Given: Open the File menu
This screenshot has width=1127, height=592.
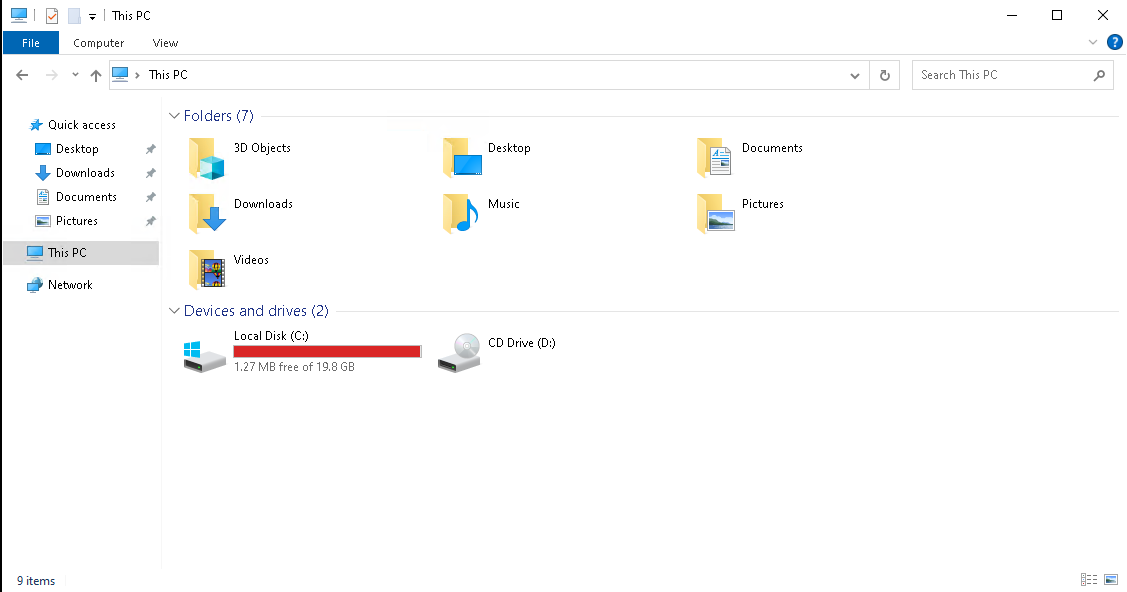Looking at the screenshot, I should (x=31, y=43).
